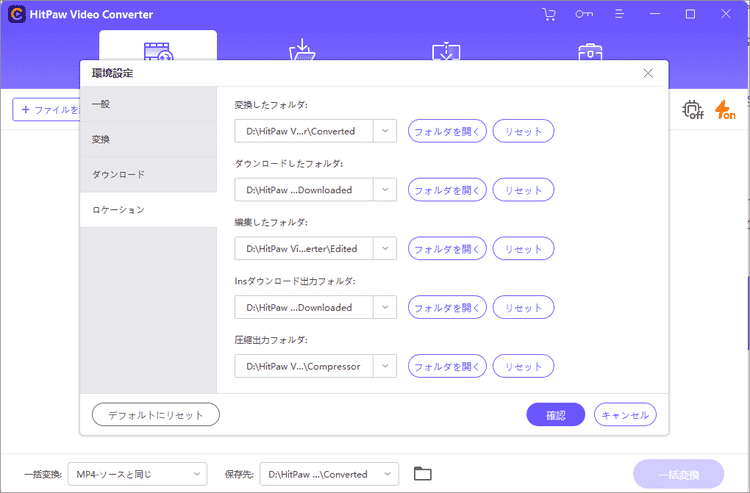Confirm settings with 確認 button
This screenshot has width=750, height=493.
(x=555, y=415)
